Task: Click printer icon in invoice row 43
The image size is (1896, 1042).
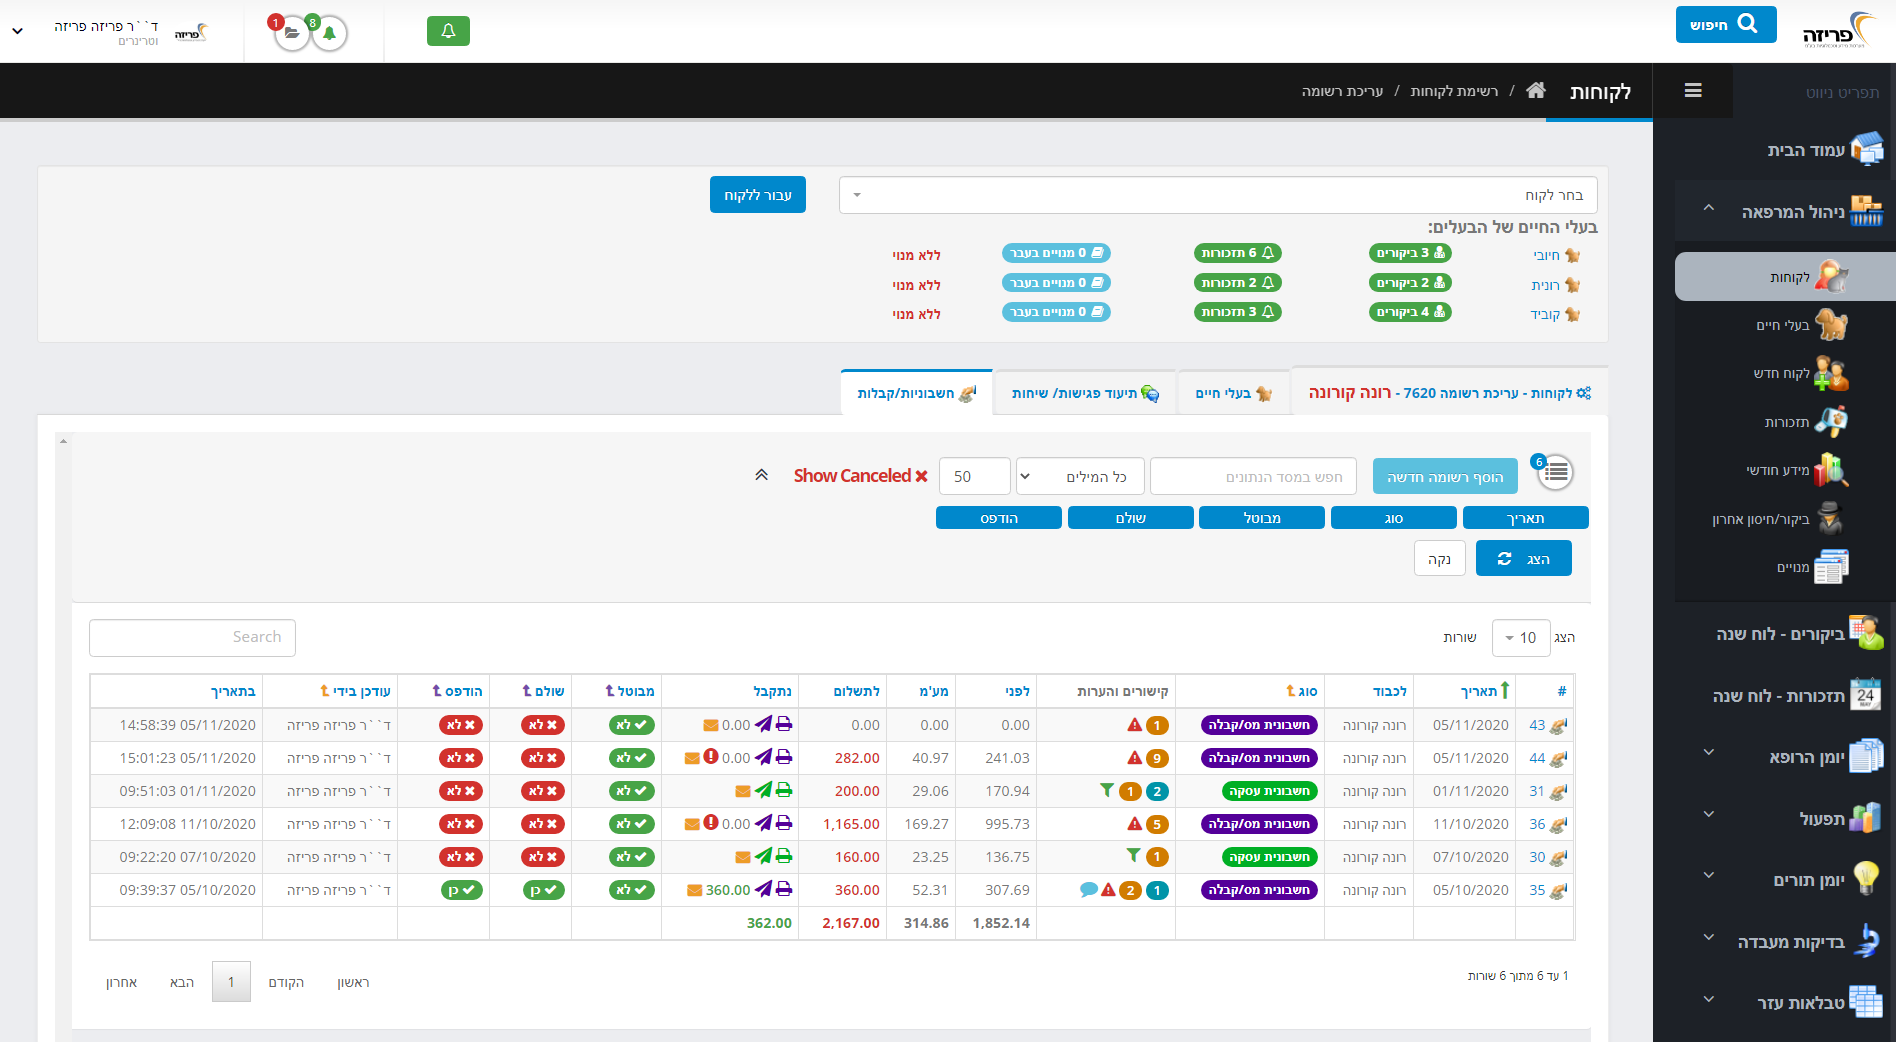Action: 784,725
